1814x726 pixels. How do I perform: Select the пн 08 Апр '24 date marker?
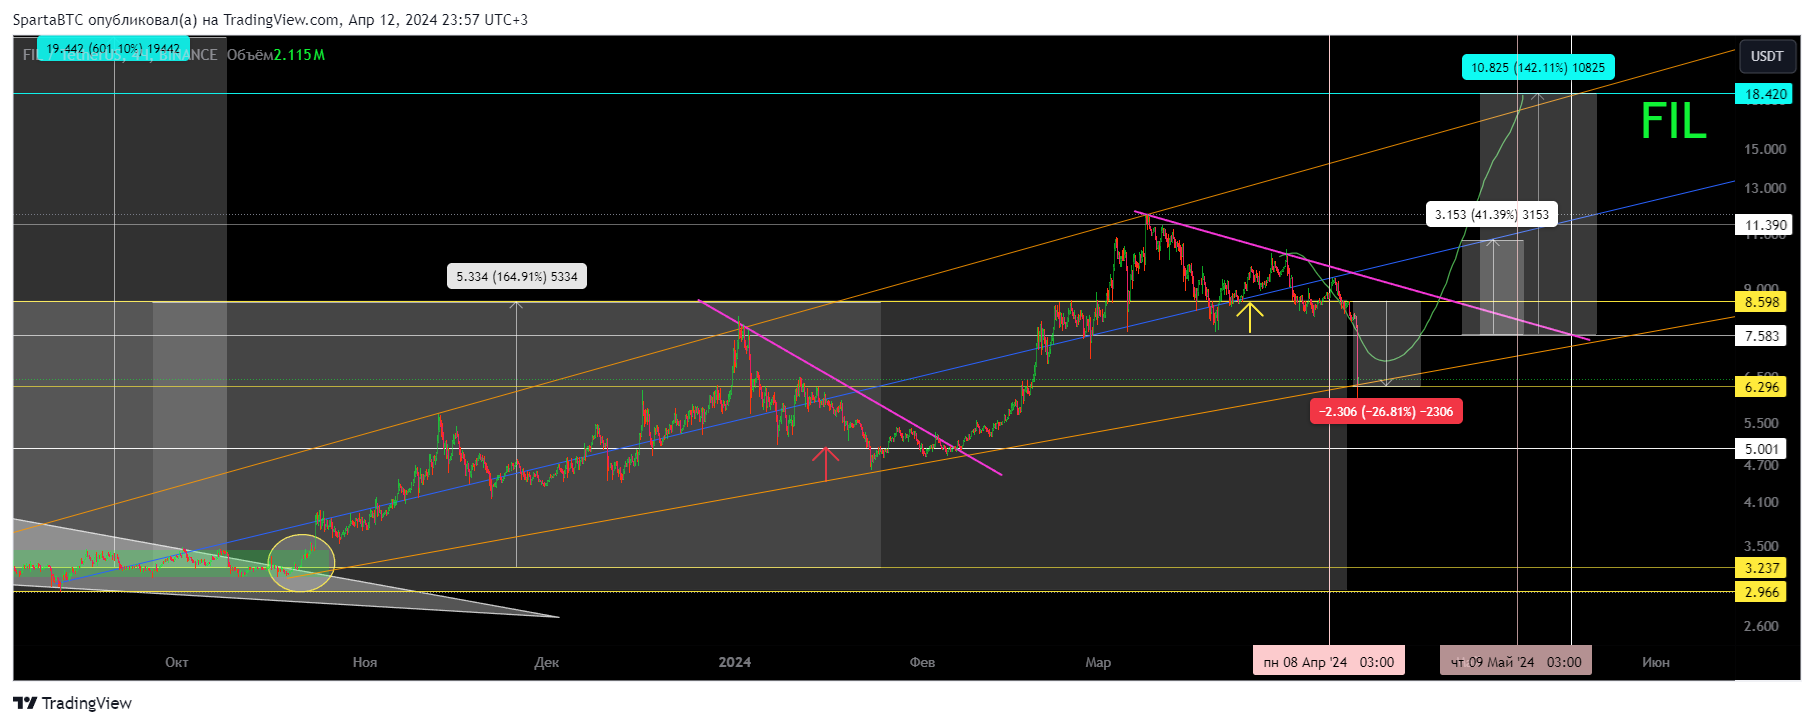(x=1329, y=661)
